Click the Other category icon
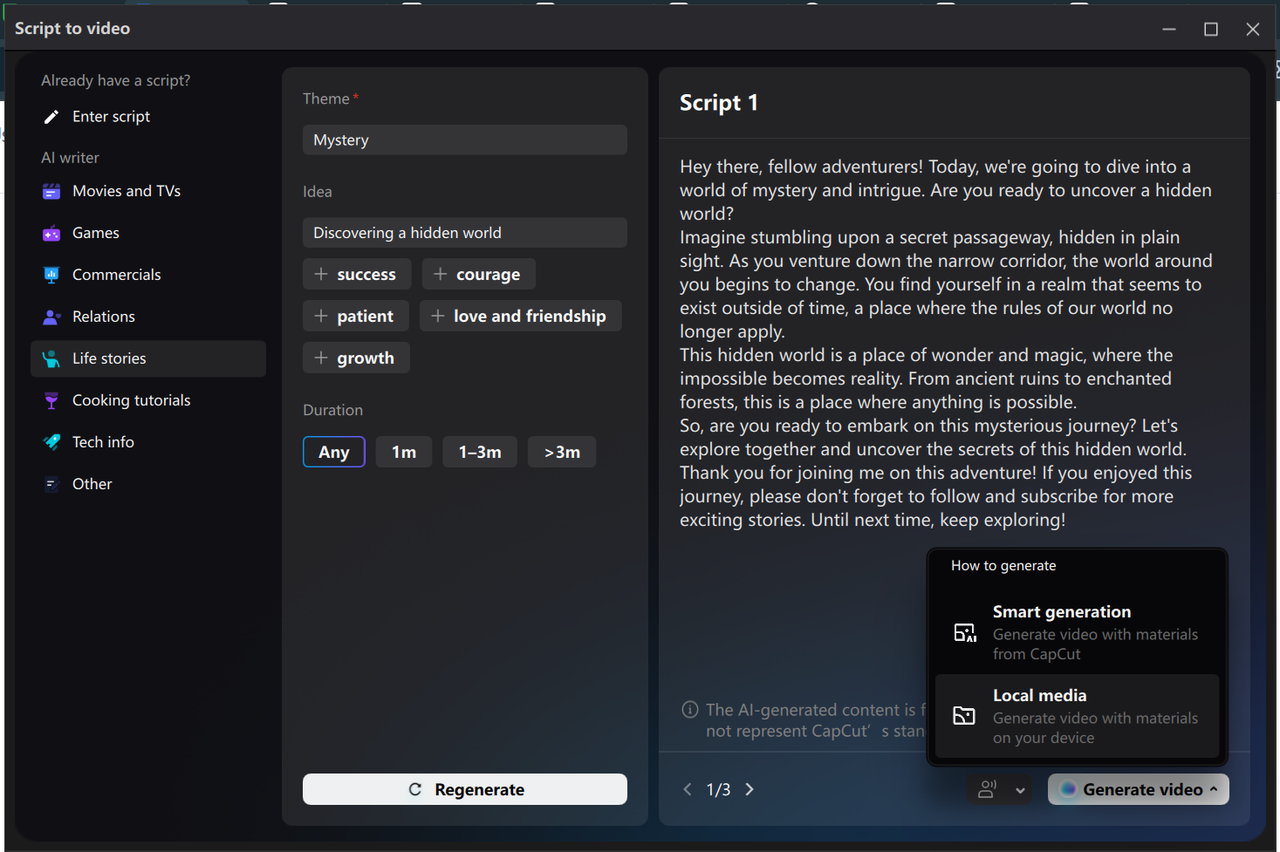Image resolution: width=1280 pixels, height=852 pixels. 51,483
